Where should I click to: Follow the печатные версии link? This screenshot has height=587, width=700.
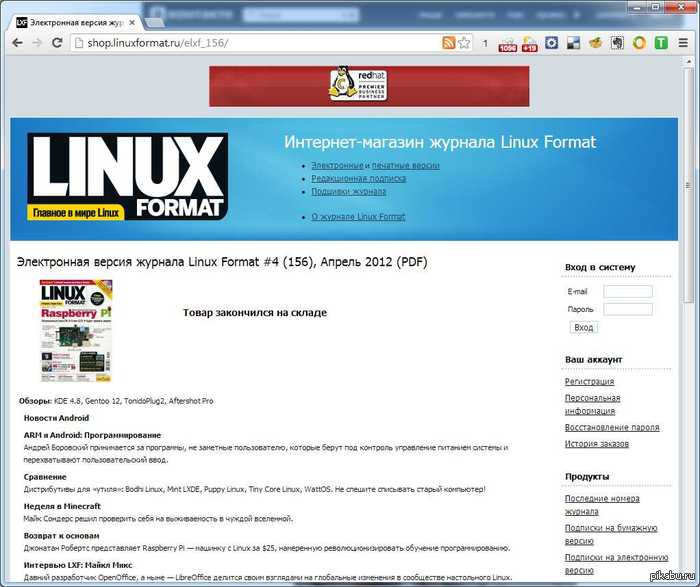coord(405,165)
